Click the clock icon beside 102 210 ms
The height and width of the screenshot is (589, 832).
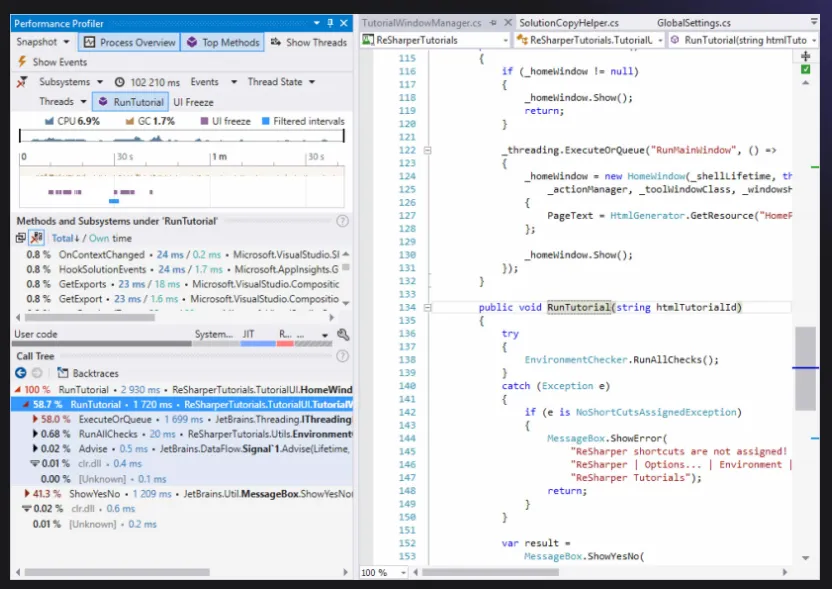[x=120, y=82]
